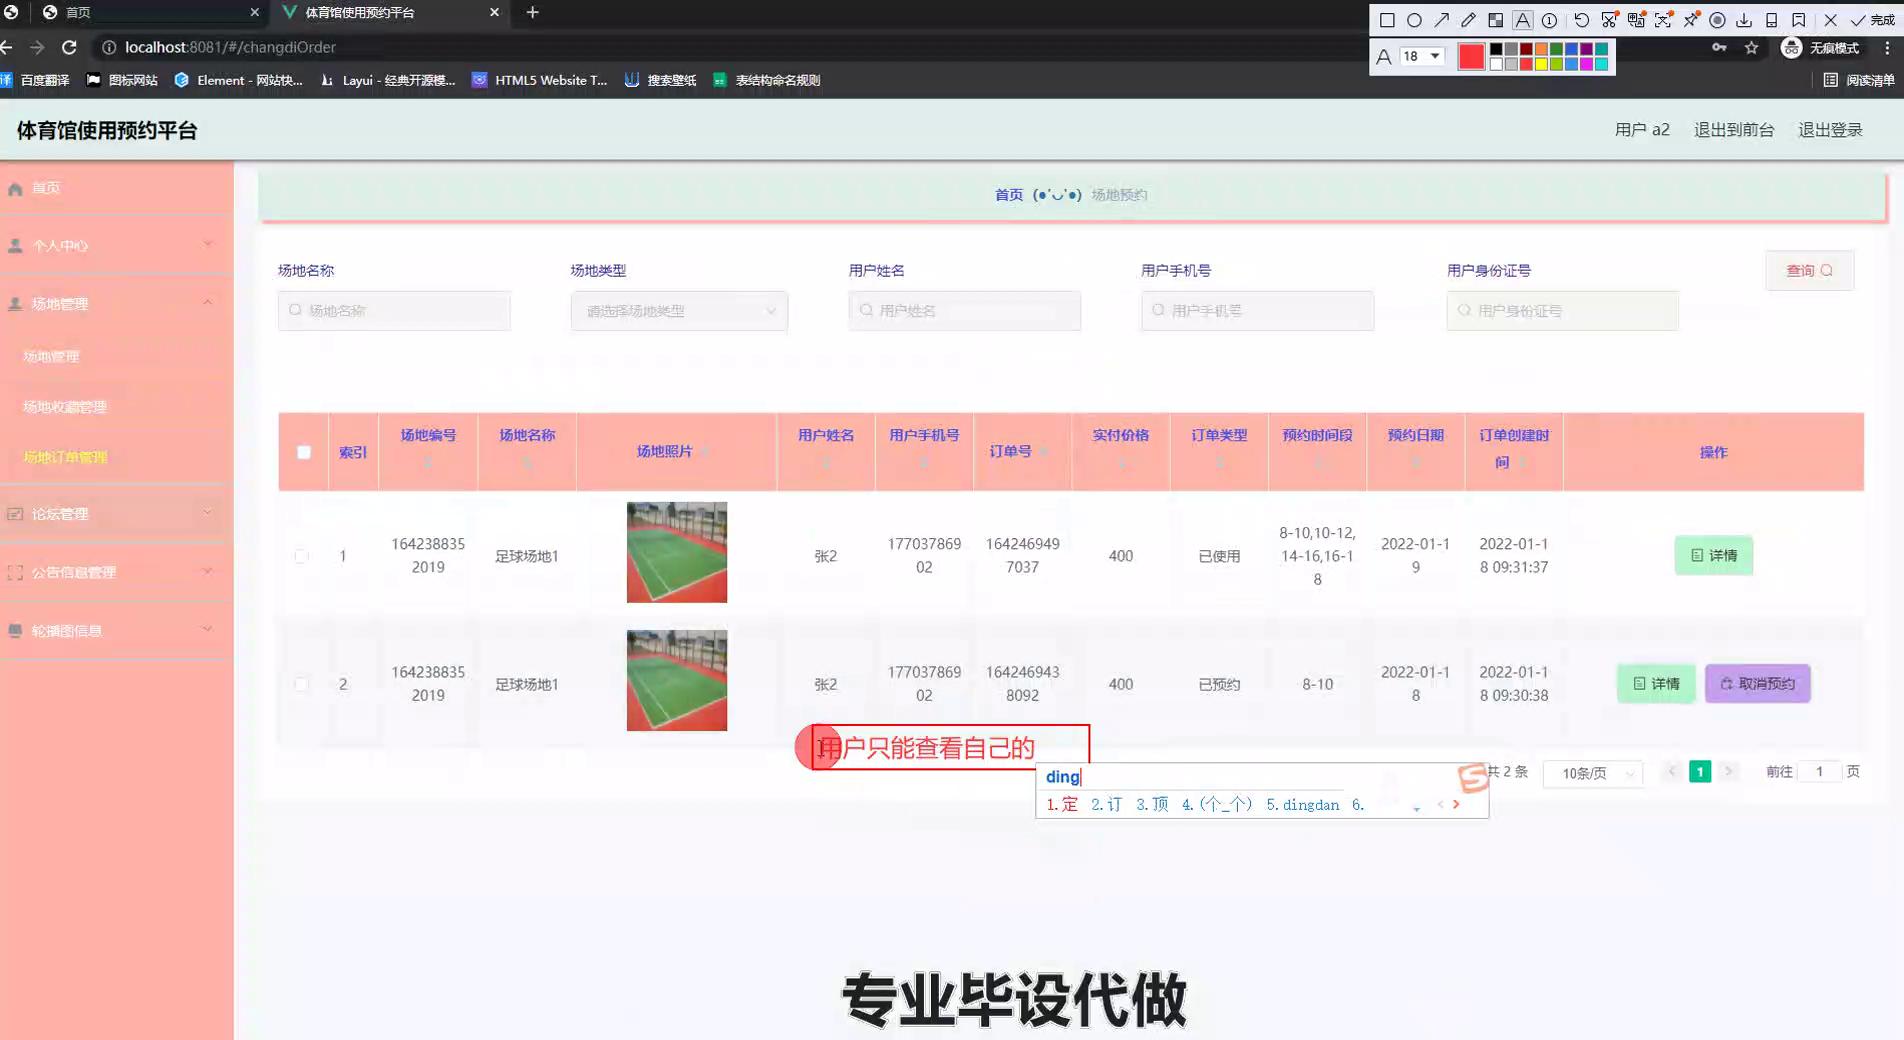
Task: Click the 查询 search button
Action: point(1809,270)
